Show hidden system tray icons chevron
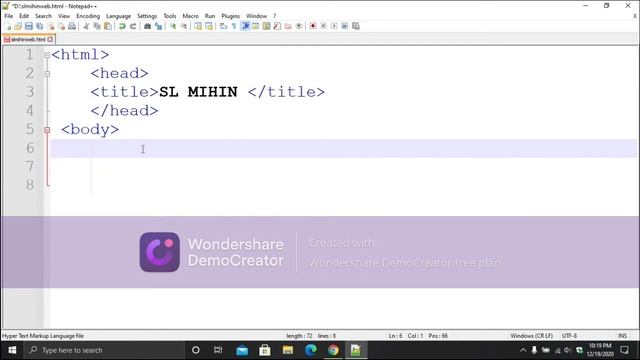Image resolution: width=640 pixels, height=360 pixels. 523,350
